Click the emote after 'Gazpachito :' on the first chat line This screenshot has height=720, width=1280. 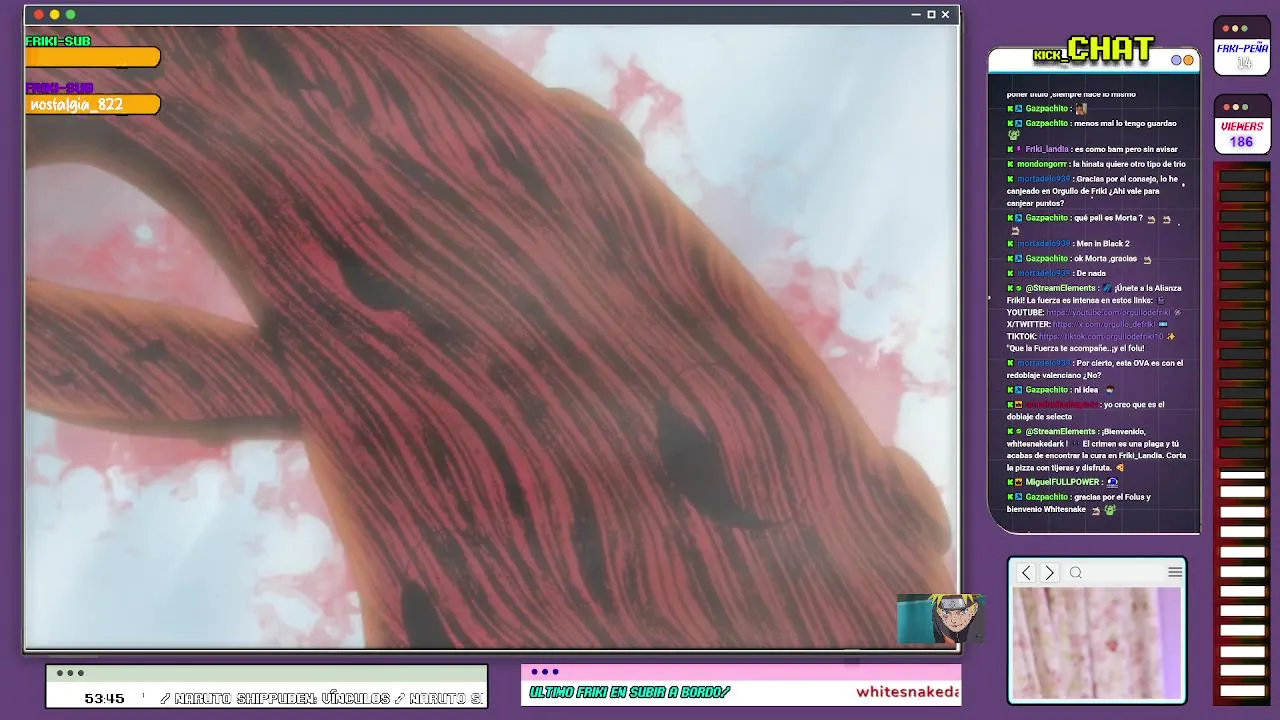1081,108
